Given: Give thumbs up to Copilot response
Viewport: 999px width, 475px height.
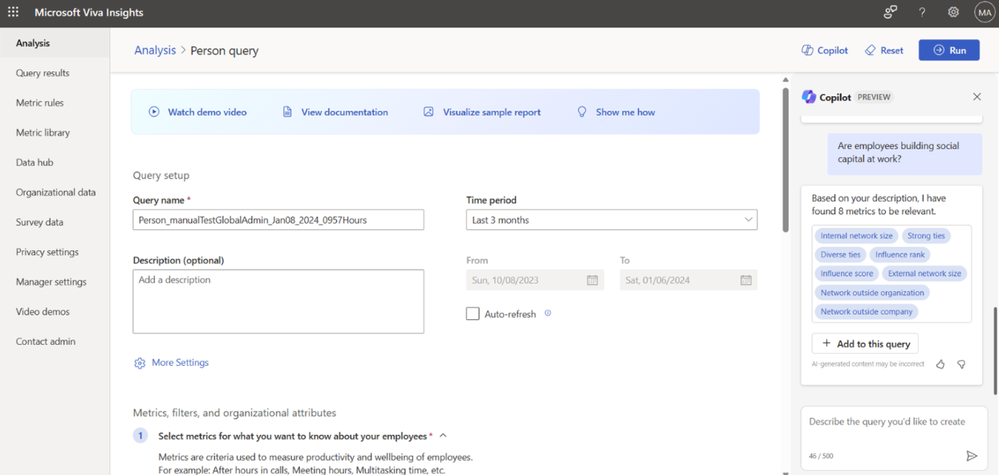Looking at the screenshot, I should coord(940,364).
